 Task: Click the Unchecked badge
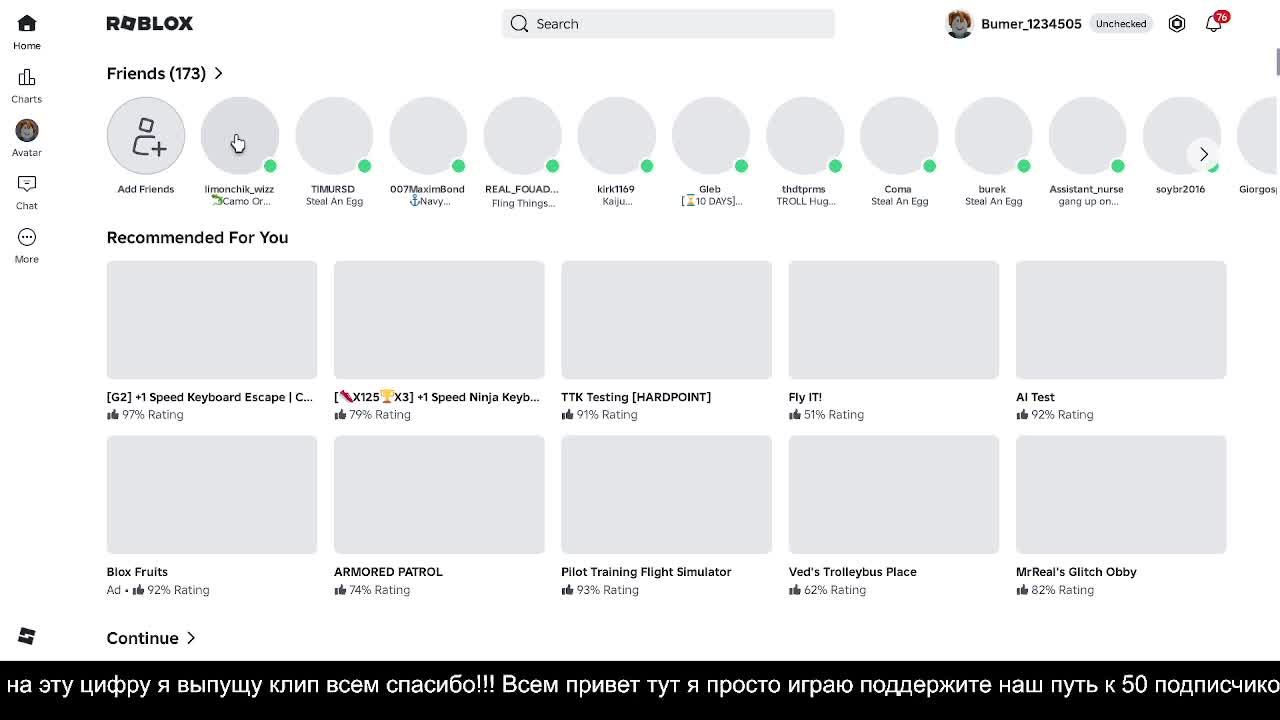point(1121,24)
